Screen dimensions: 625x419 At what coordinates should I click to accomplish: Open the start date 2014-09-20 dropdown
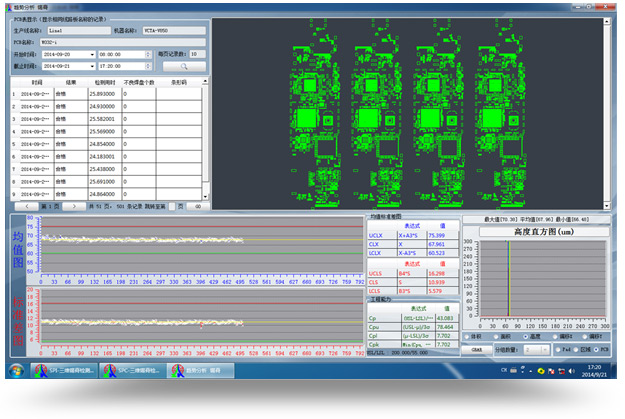pos(92,55)
